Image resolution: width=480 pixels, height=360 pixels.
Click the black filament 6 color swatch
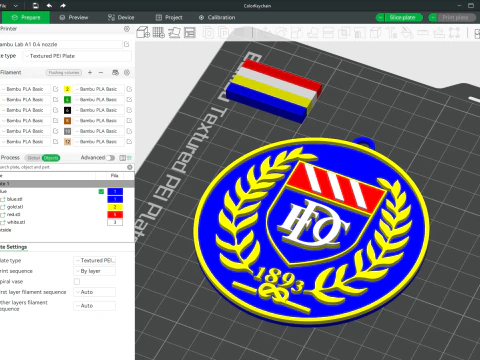[67, 110]
